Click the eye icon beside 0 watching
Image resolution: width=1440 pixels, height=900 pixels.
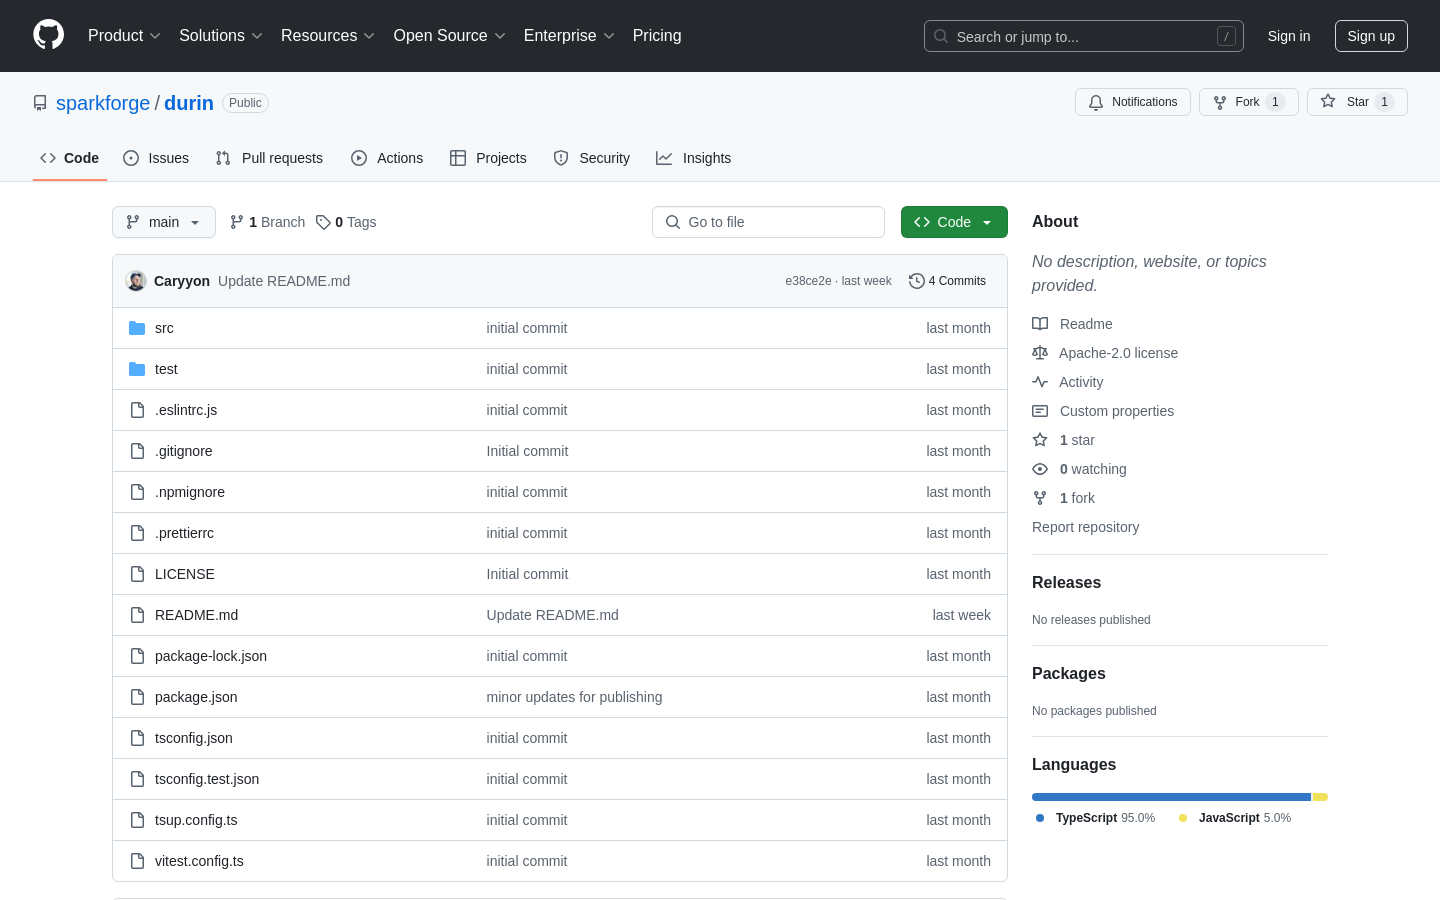click(x=1040, y=469)
